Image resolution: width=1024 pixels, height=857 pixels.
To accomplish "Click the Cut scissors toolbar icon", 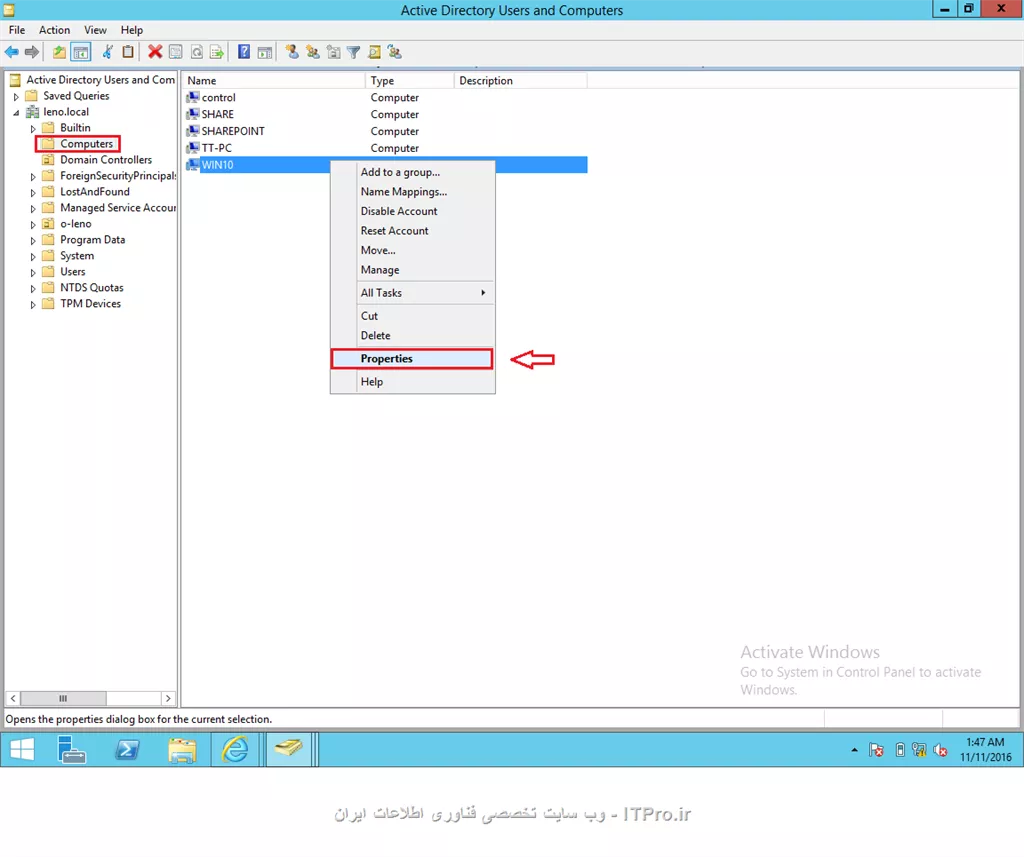I will [x=108, y=52].
